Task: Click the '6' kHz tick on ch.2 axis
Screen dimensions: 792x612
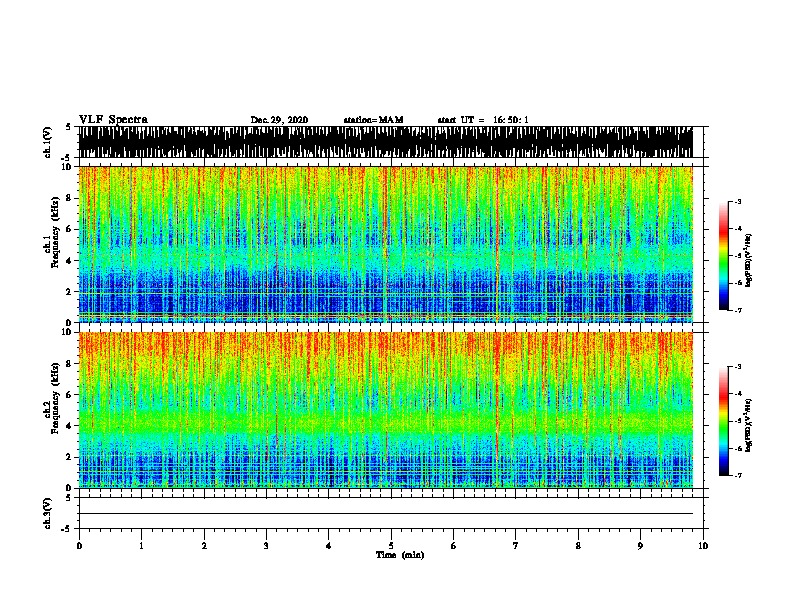Action: click(x=69, y=394)
